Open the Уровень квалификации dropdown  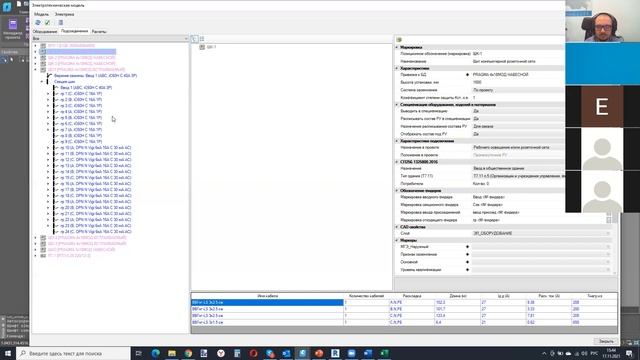tap(608, 270)
